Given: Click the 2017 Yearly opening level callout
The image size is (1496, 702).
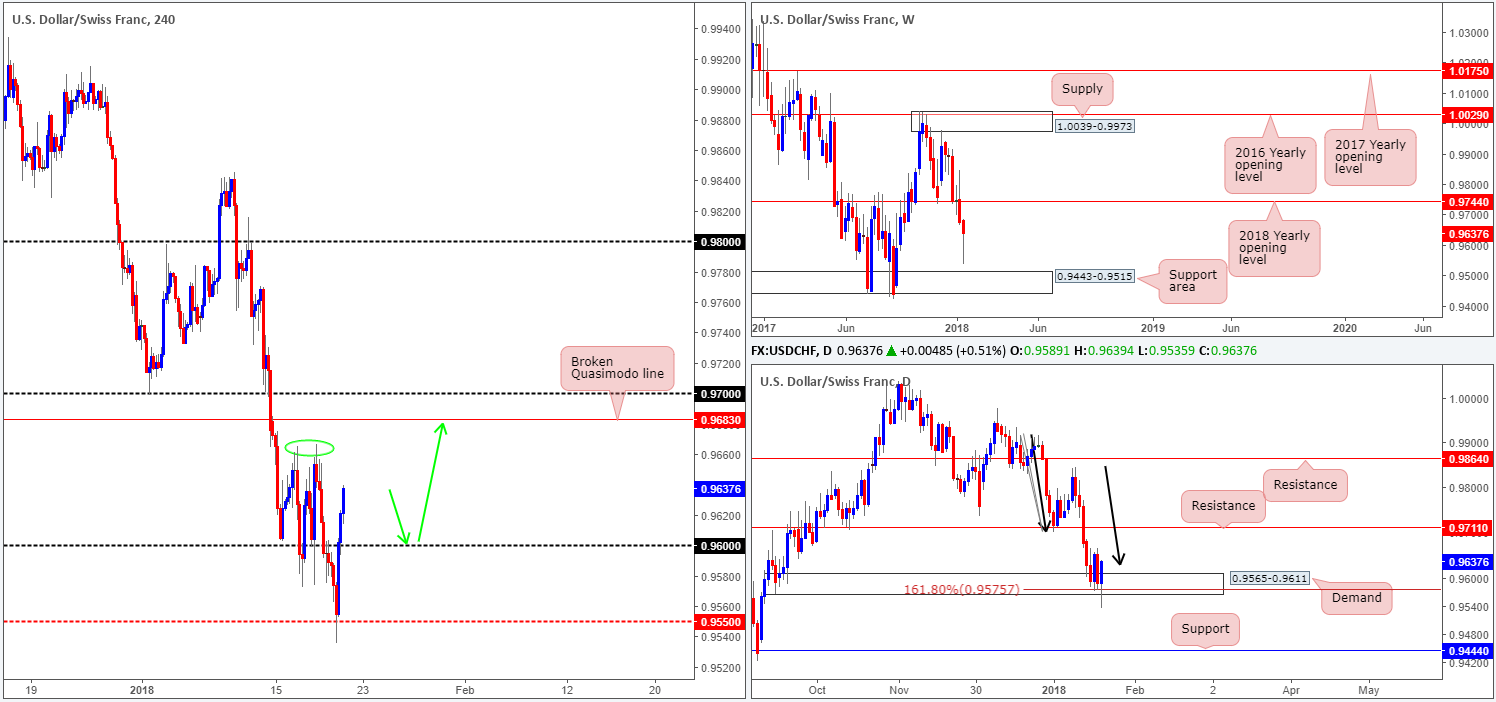Looking at the screenshot, I should [x=1371, y=157].
